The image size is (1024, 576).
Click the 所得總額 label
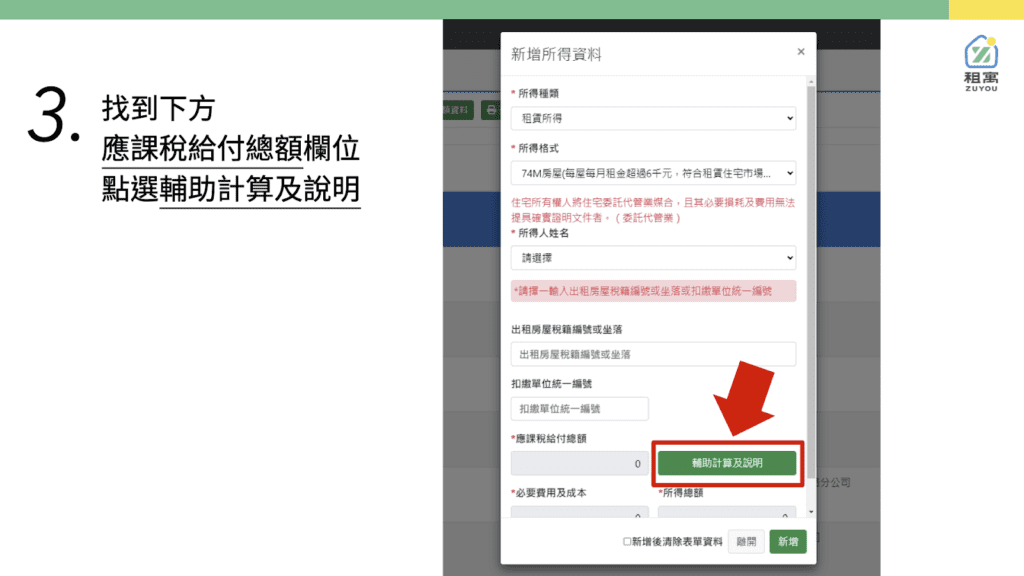pos(680,492)
